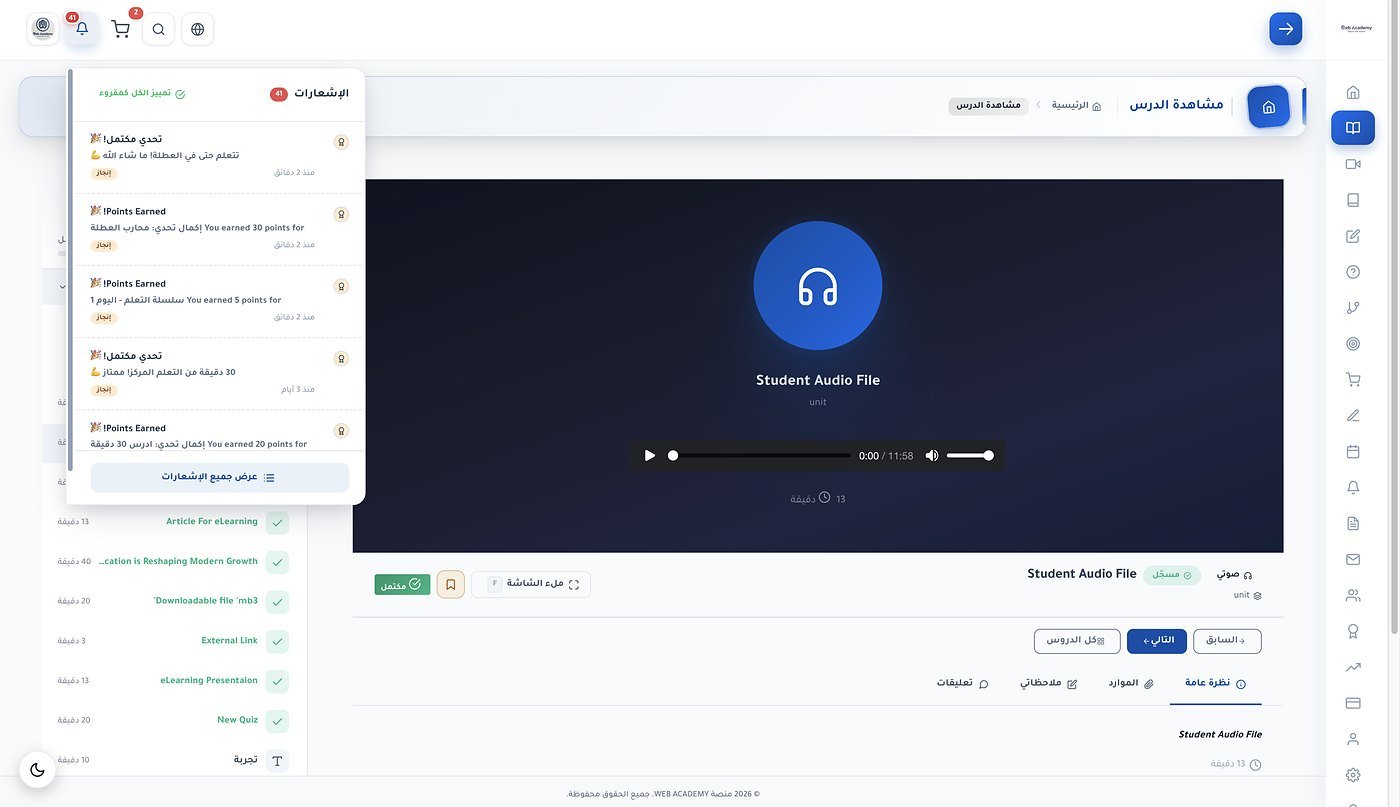Open the edit square icon in sidebar

(1353, 236)
